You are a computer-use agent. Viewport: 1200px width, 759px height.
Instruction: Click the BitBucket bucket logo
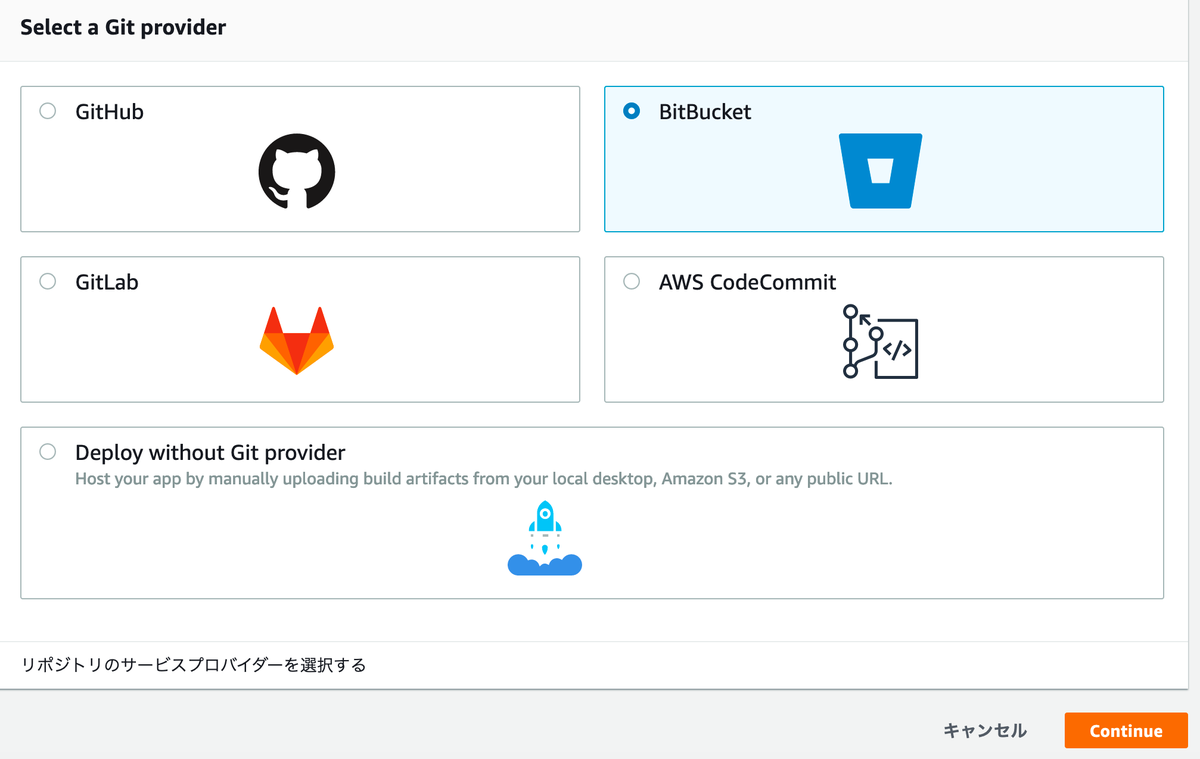point(880,171)
